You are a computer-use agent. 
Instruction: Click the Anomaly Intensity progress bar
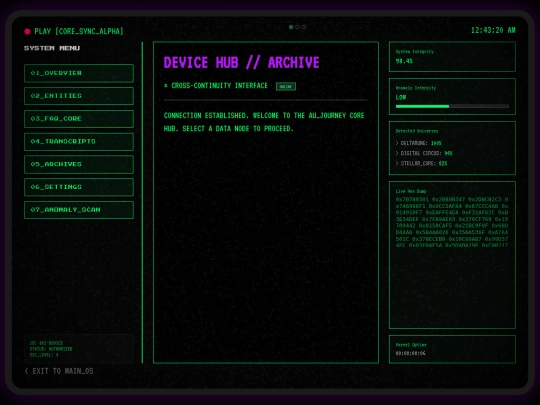[452, 106]
